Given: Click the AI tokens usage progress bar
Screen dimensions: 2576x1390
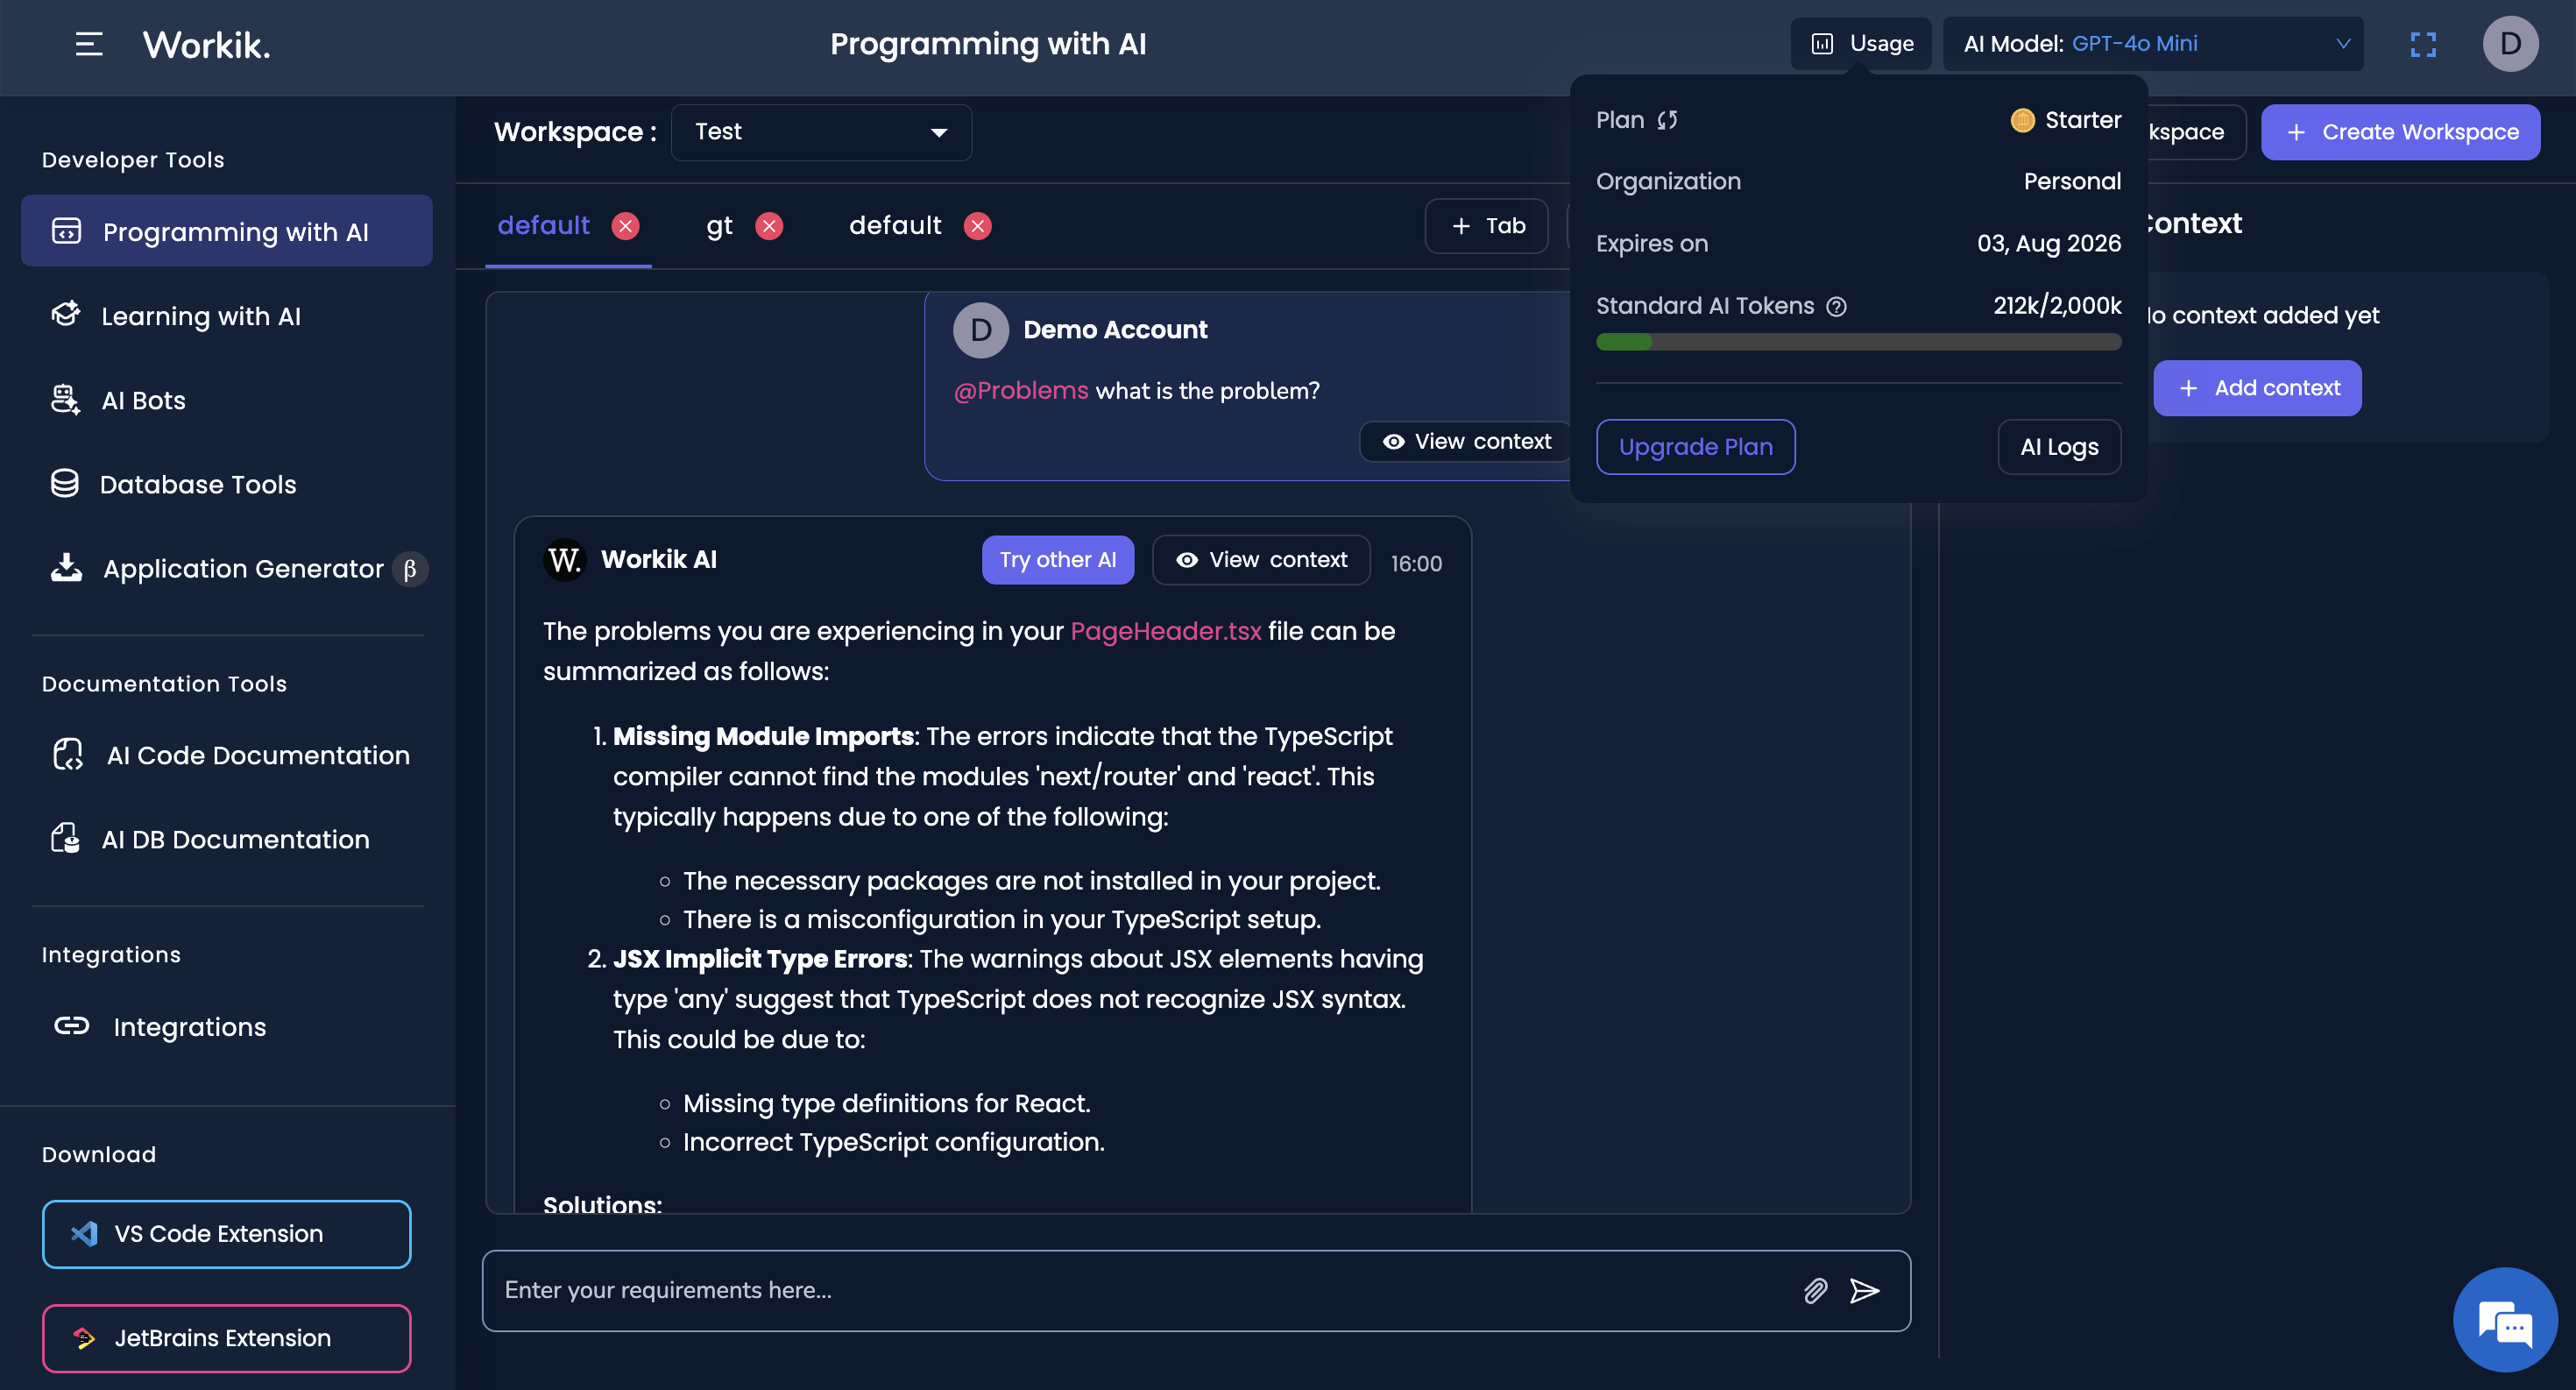Looking at the screenshot, I should click(x=1858, y=343).
